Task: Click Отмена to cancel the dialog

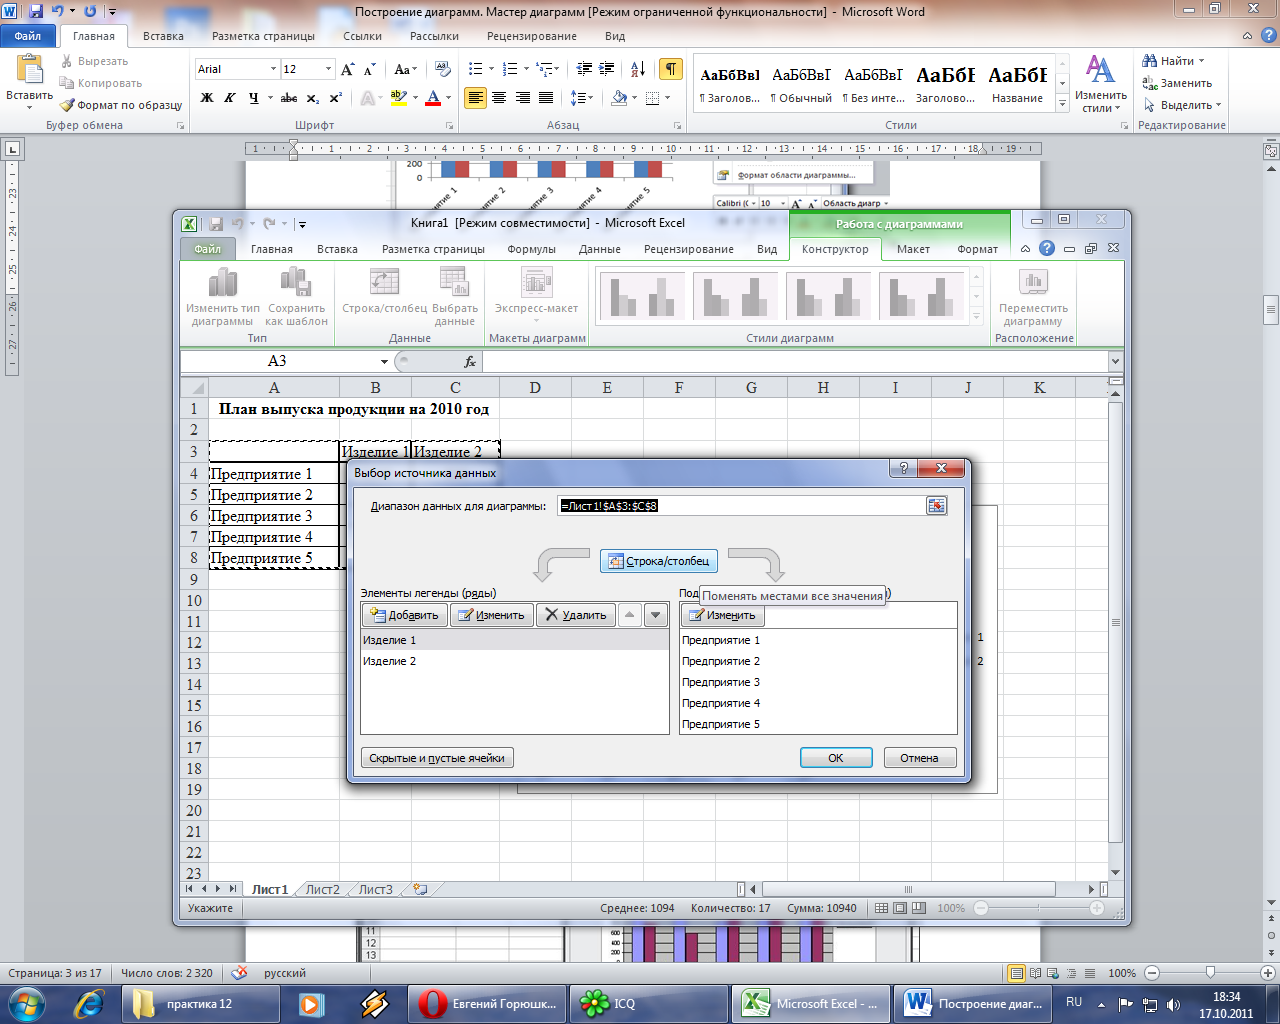Action: click(920, 758)
